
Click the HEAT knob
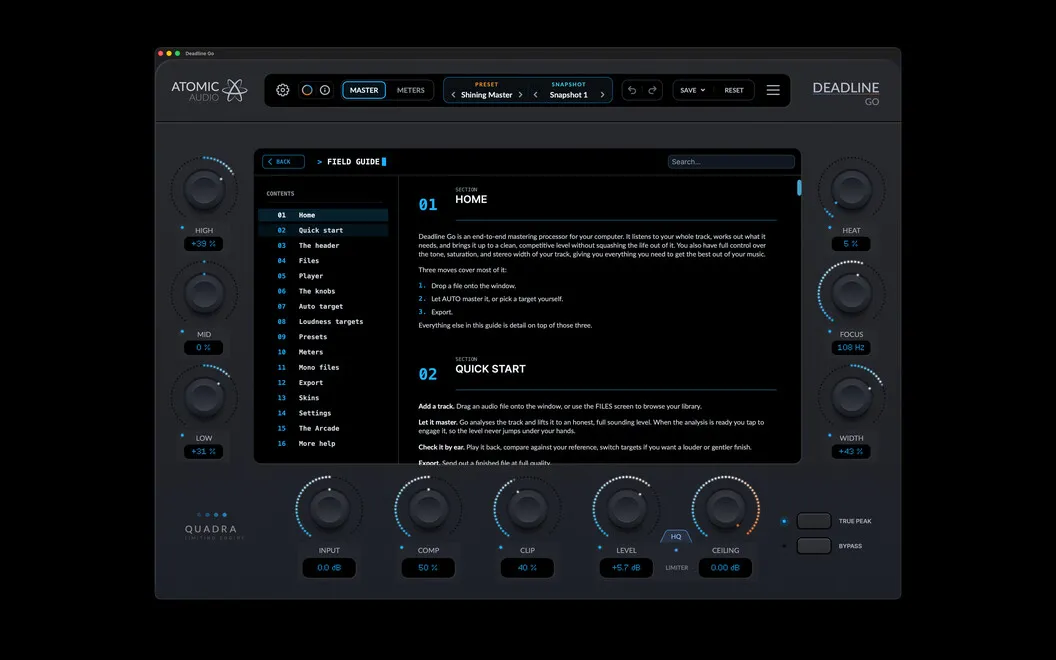point(851,190)
